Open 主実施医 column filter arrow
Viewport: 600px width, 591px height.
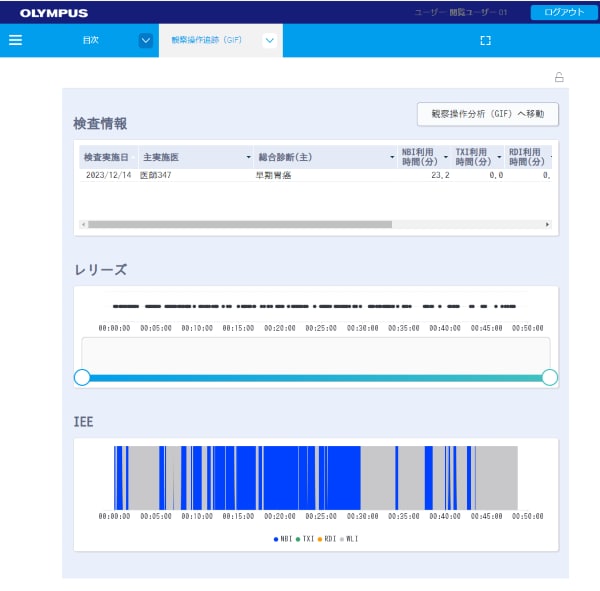pyautogui.click(x=248, y=157)
